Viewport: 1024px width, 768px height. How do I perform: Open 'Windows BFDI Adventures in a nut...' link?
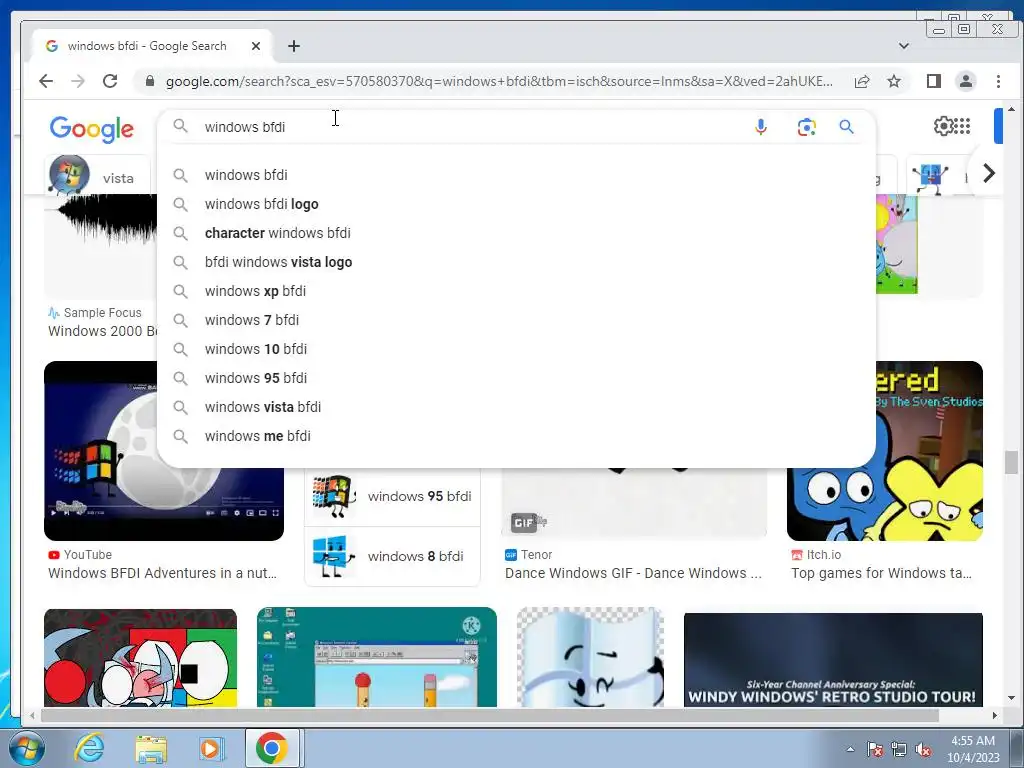coord(162,573)
